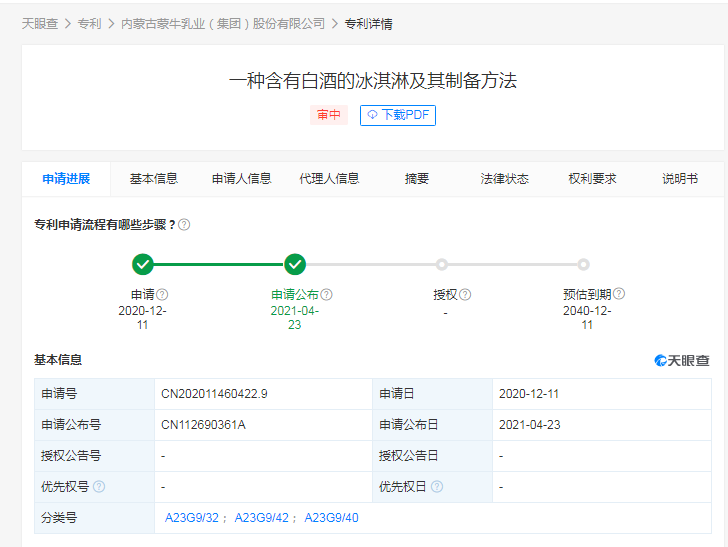Click green checkmark at 申请公布 step
Screen dimensions: 728x547
pos(294,264)
